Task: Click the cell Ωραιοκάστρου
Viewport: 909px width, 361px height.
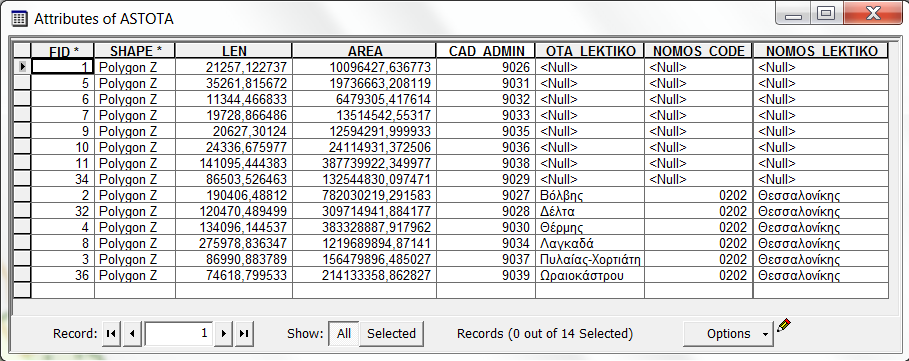Action: [x=590, y=275]
